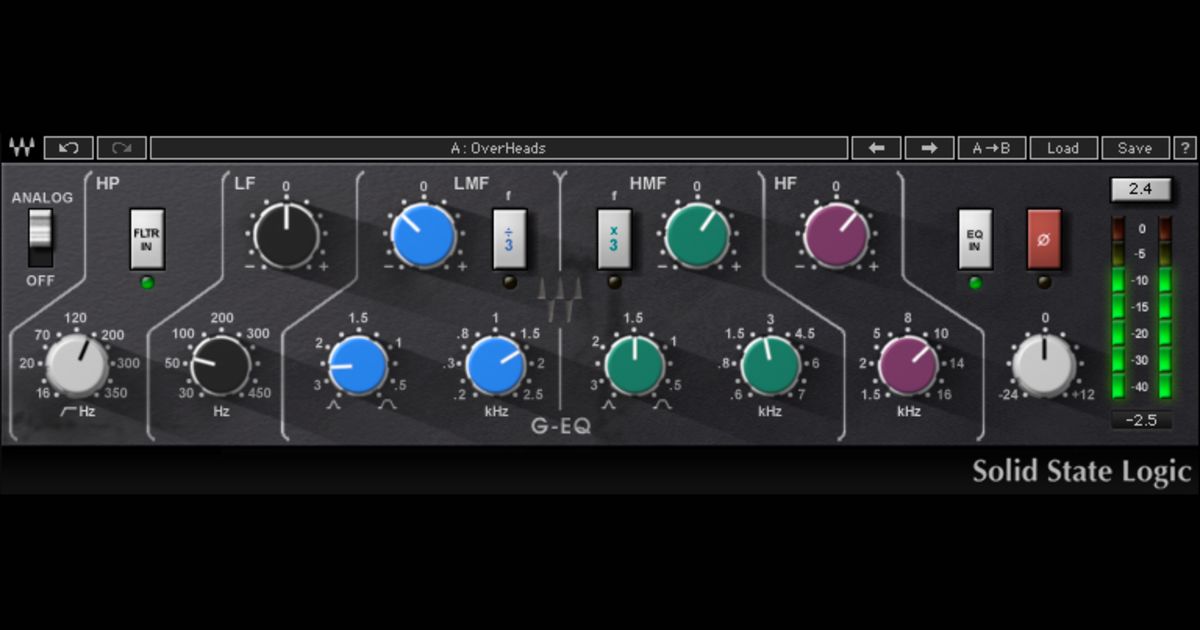1200x630 pixels.
Task: Click the LMF kHz frequency blue knob
Action: point(496,365)
